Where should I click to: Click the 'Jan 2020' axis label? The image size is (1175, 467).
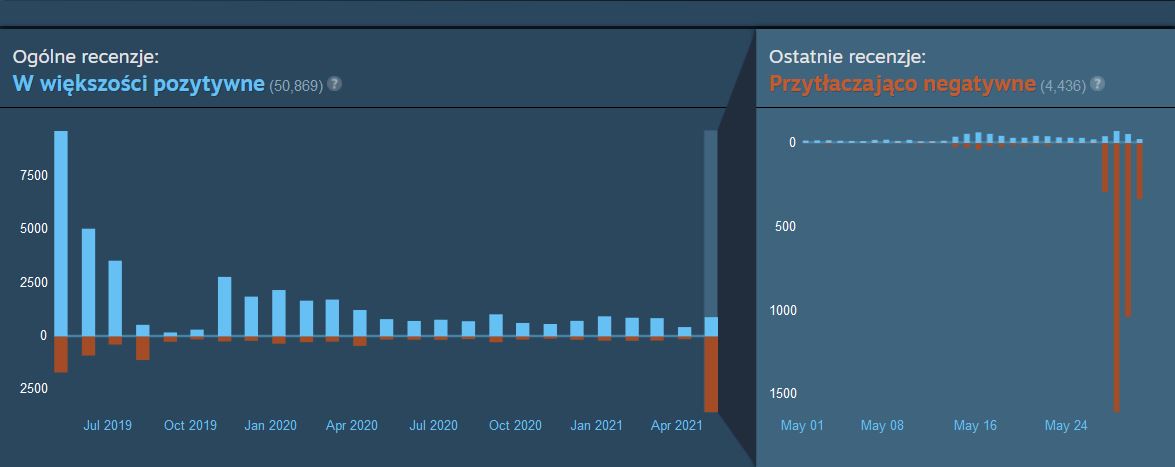tap(270, 425)
